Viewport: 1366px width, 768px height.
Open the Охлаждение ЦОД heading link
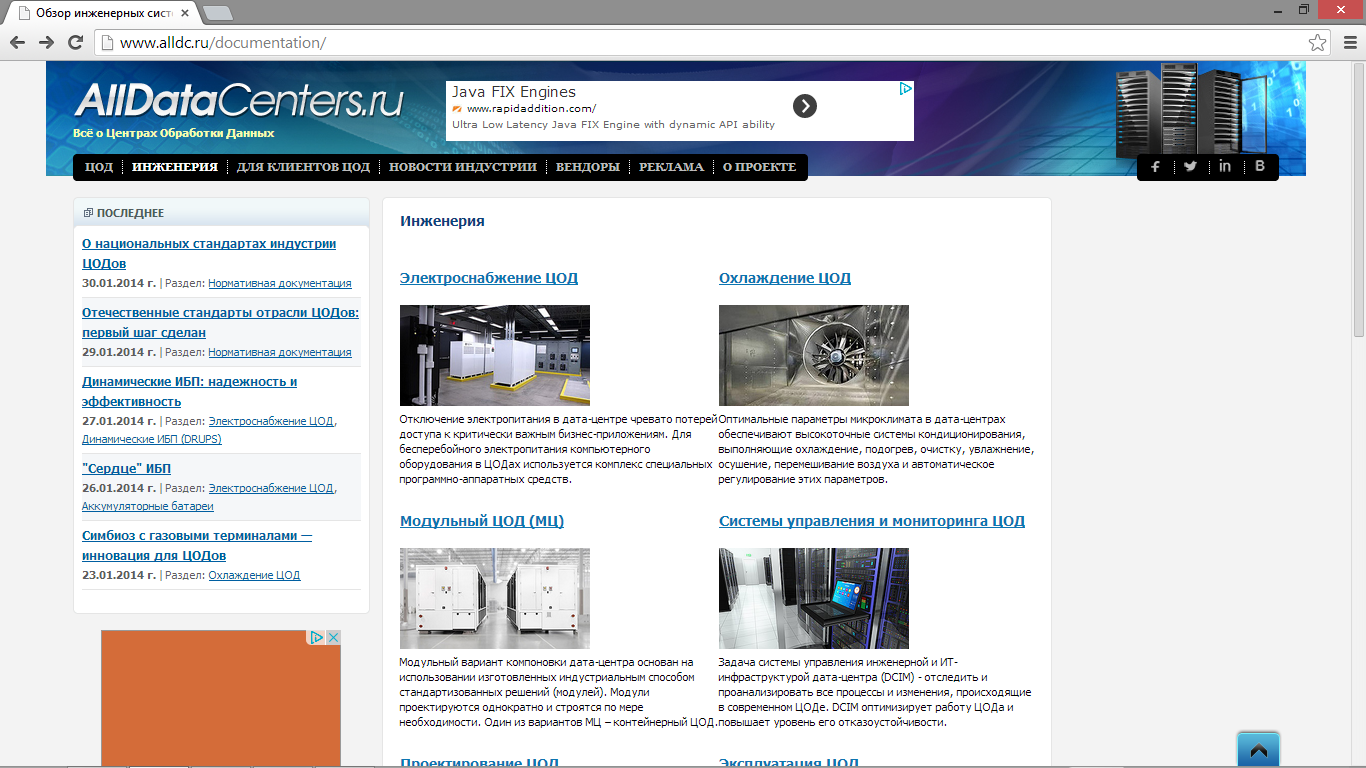785,278
